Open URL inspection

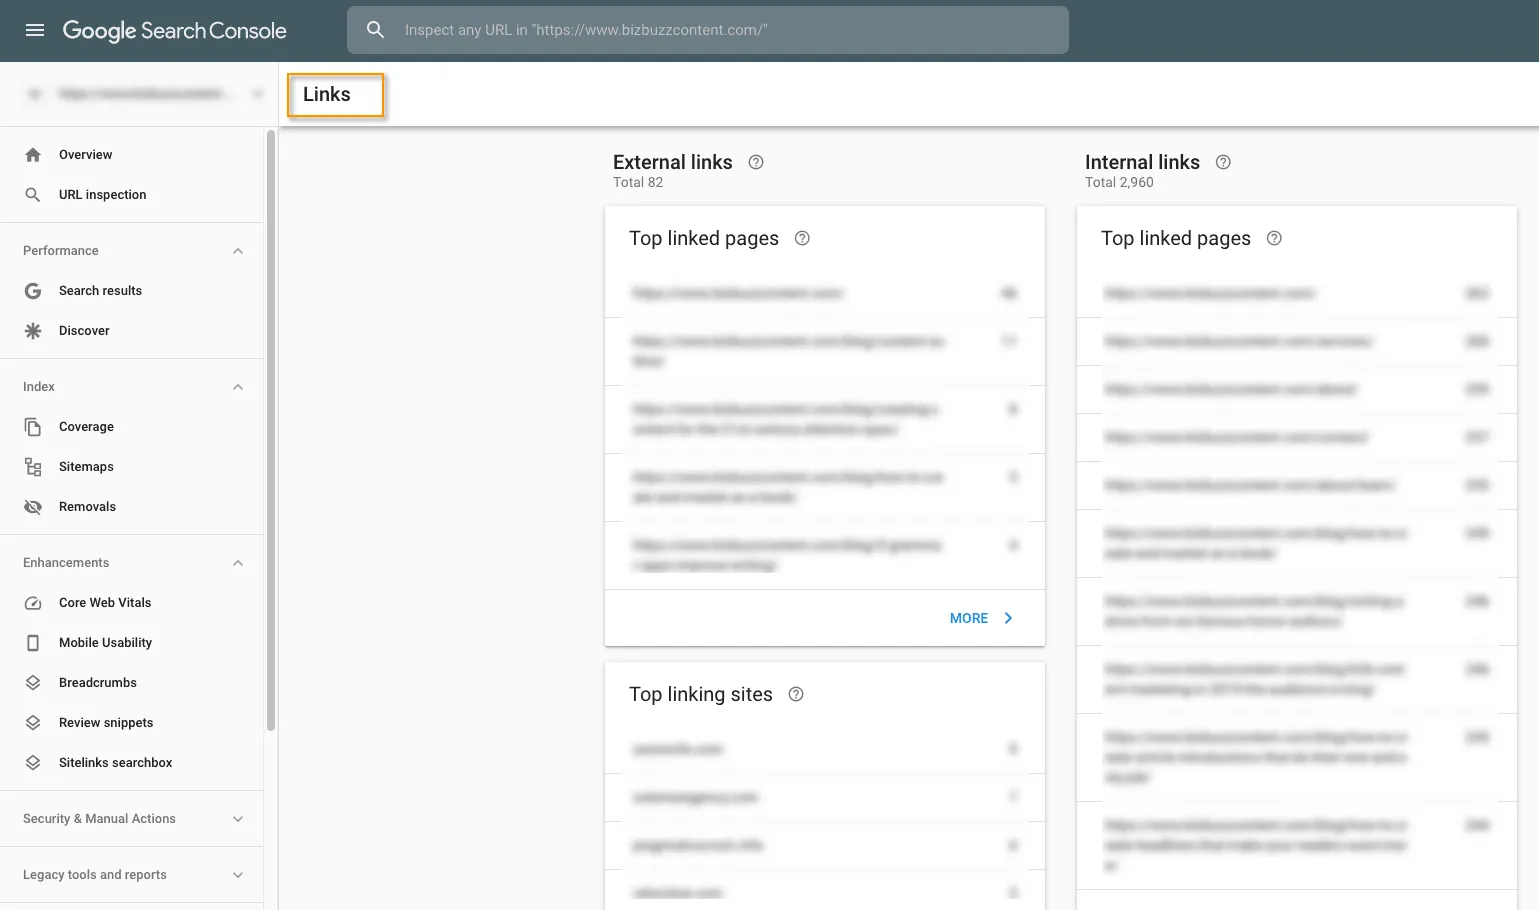coord(102,195)
